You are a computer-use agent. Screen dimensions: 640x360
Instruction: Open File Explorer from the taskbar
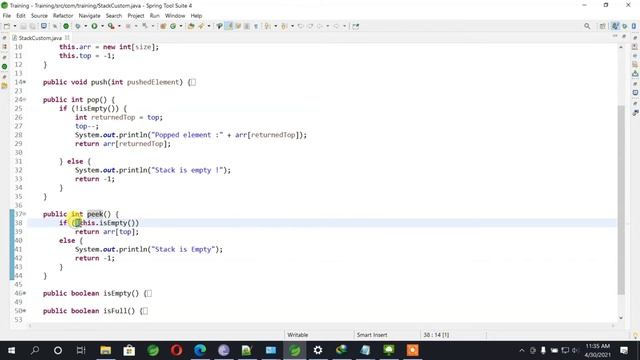point(106,350)
